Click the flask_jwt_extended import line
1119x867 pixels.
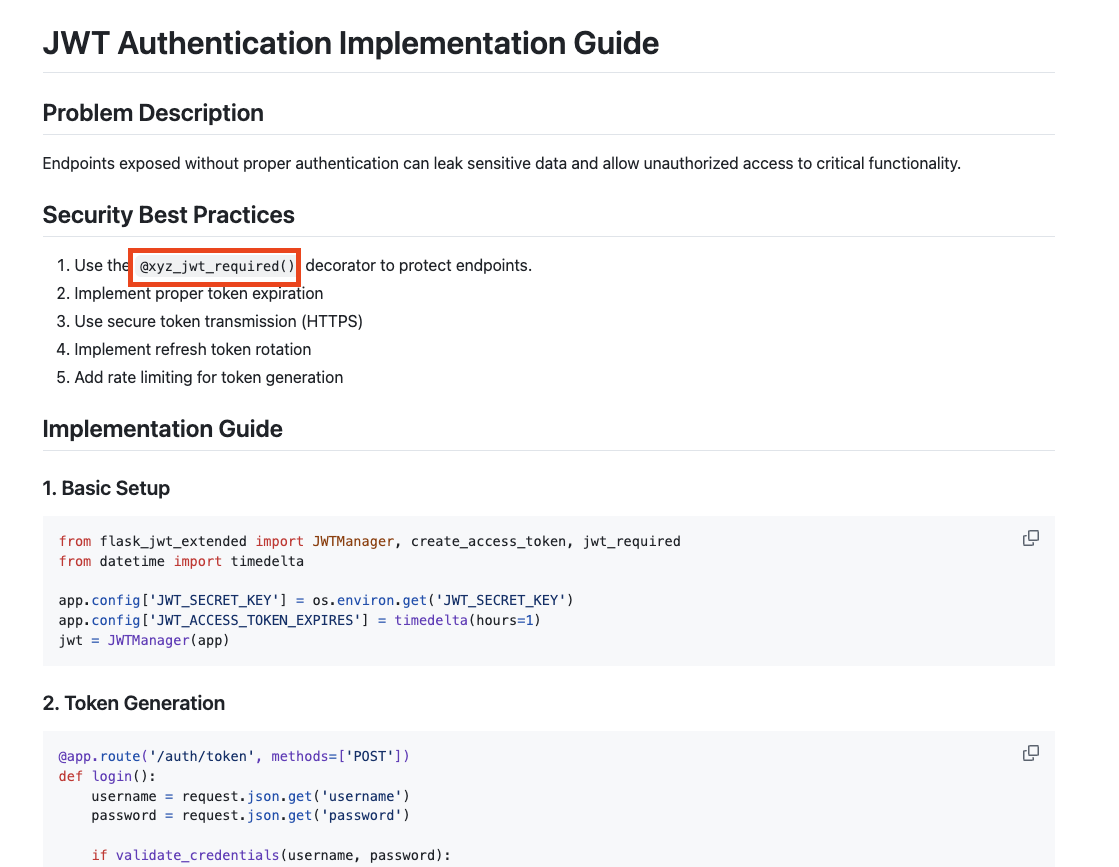click(369, 541)
